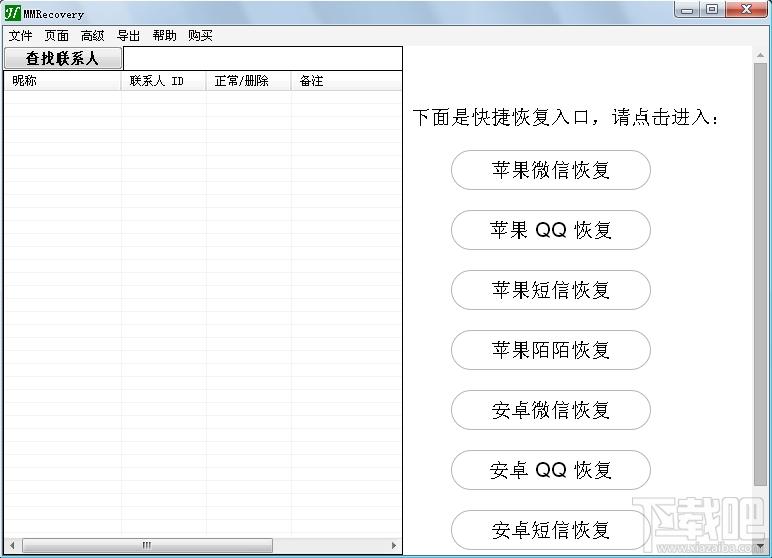Viewport: 772px width, 558px height.
Task: Maximize the MMRecovery window
Action: click(712, 10)
